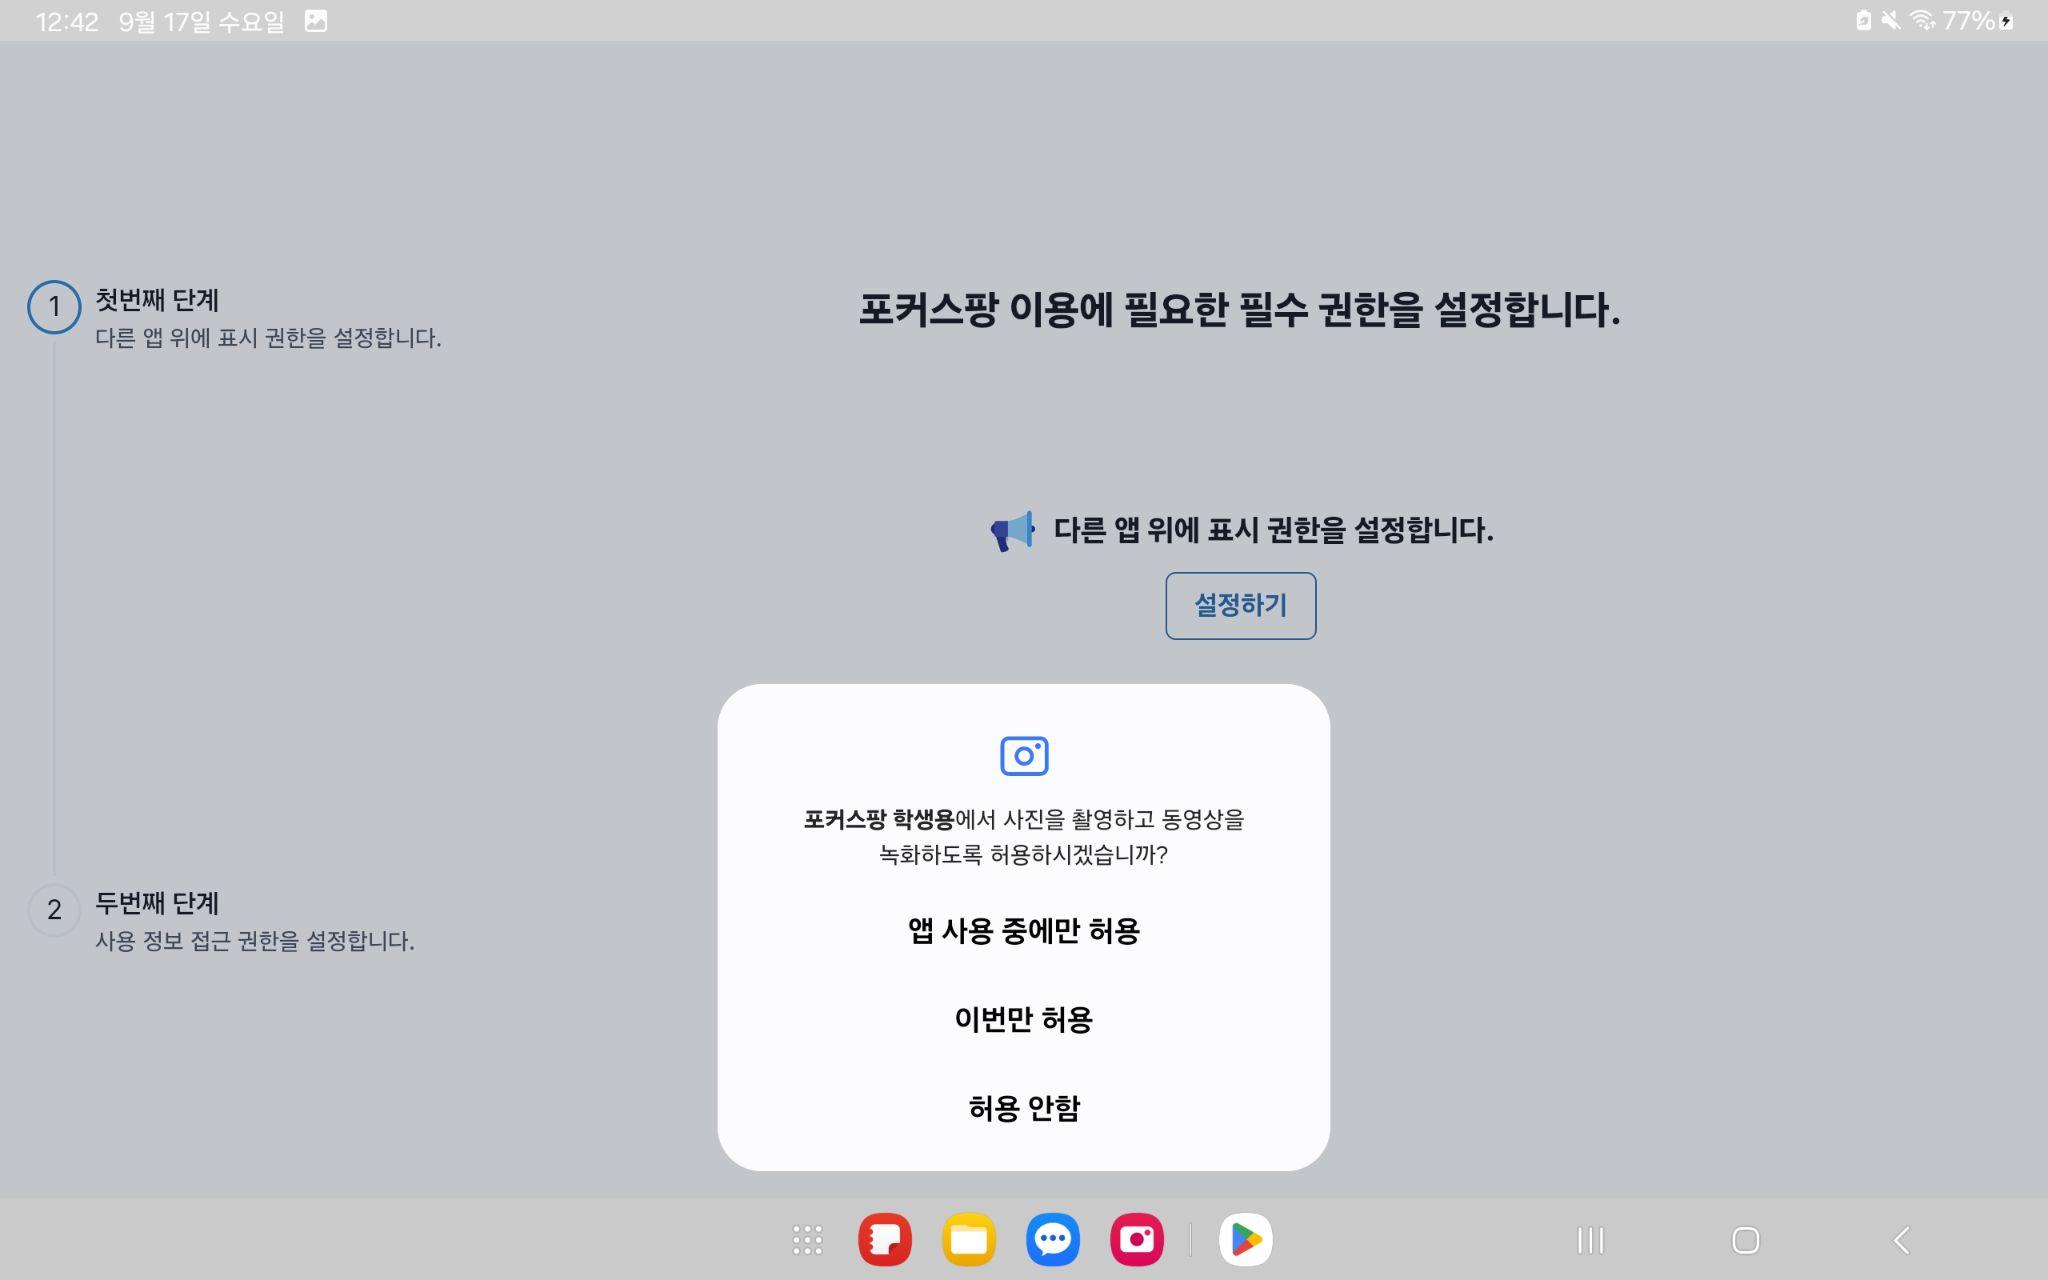The height and width of the screenshot is (1280, 2048).
Task: Tap the Wi-Fi status icon
Action: click(x=1921, y=21)
